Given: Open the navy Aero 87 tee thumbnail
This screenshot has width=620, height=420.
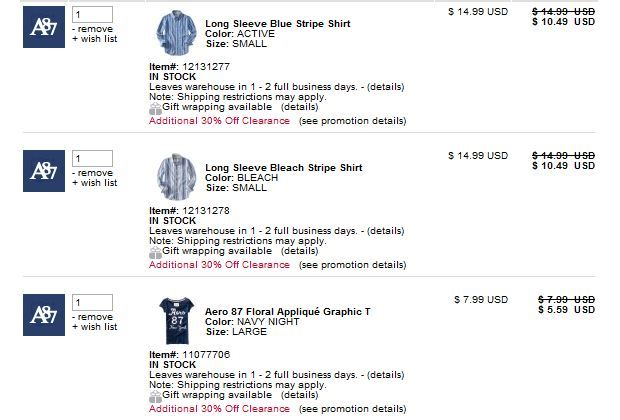Looking at the screenshot, I should 176,321.
